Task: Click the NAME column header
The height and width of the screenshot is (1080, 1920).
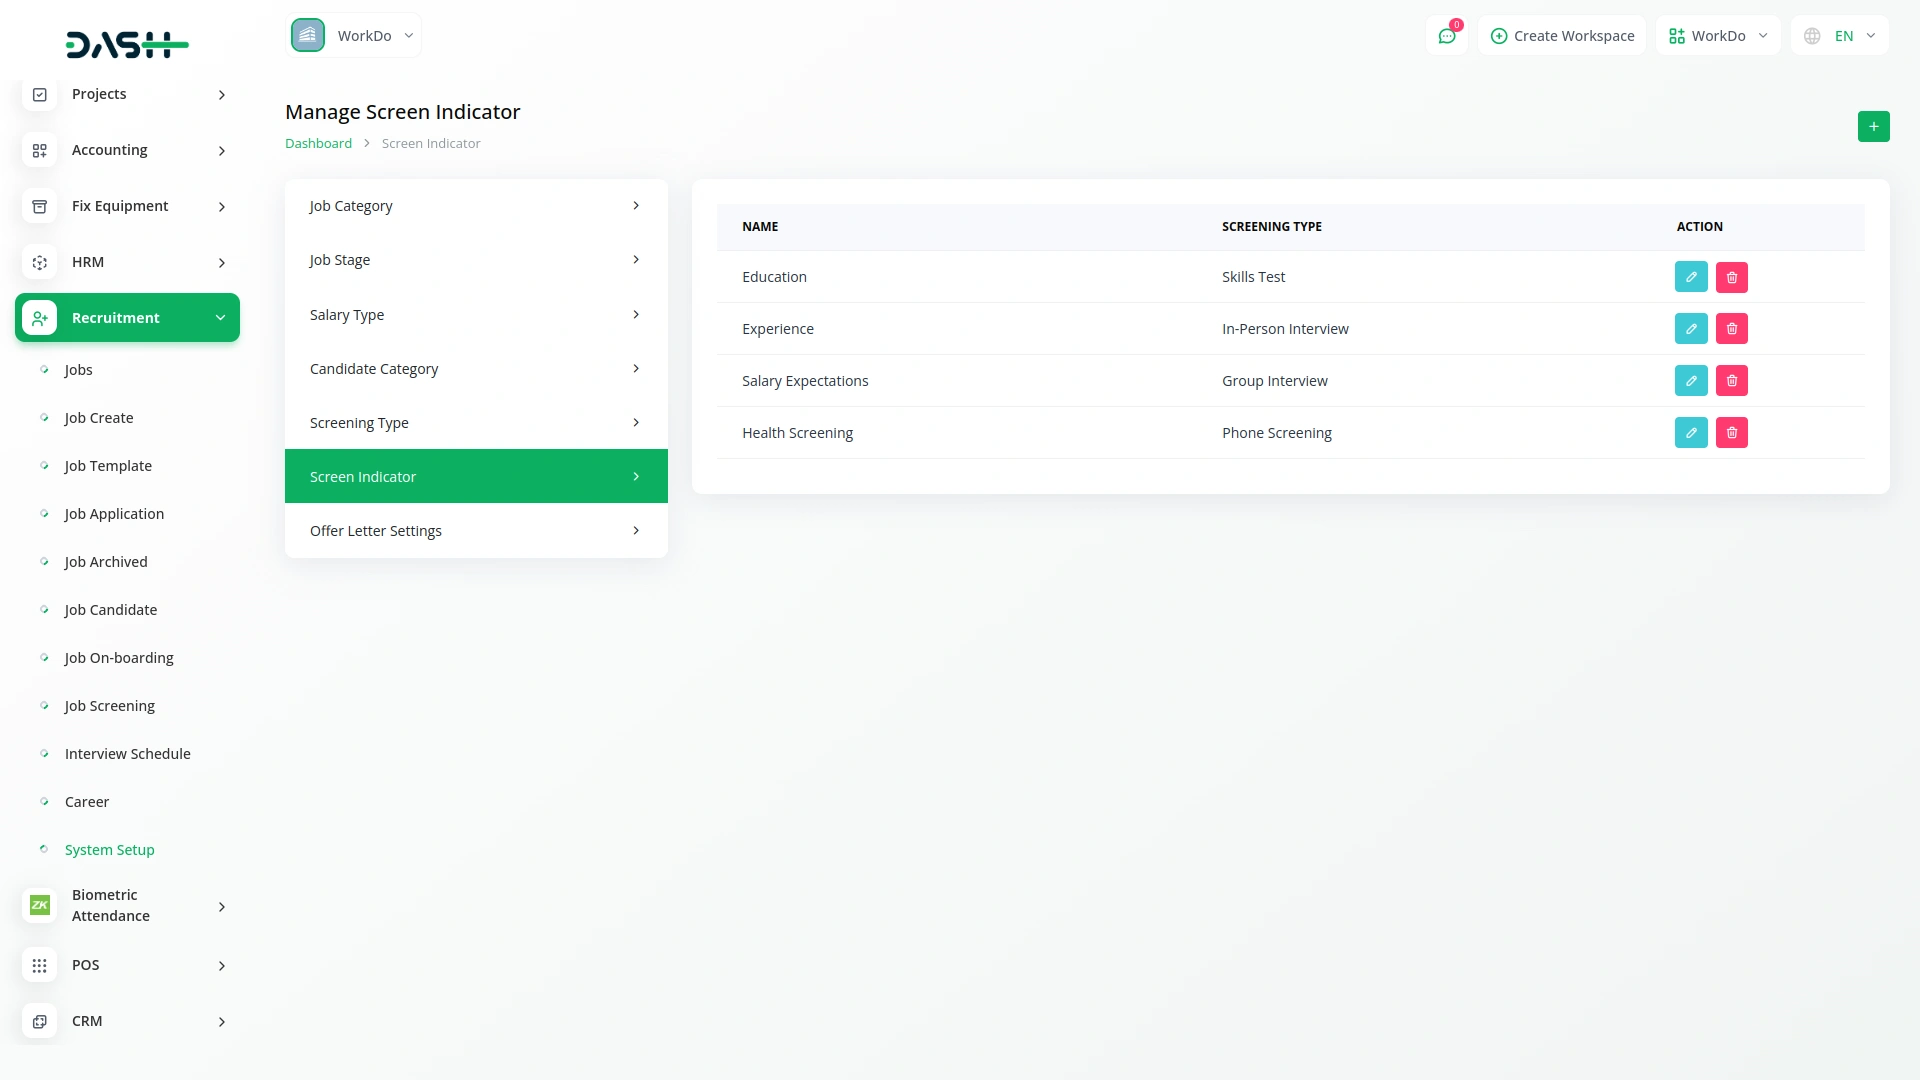Action: [760, 227]
